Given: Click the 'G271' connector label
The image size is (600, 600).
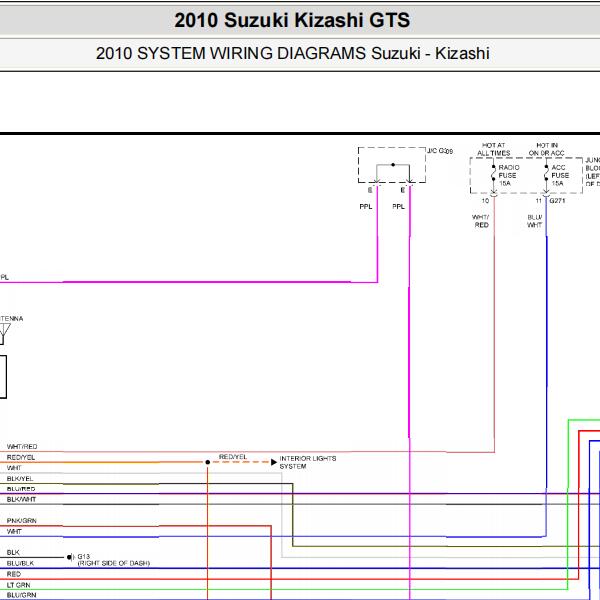Looking at the screenshot, I should [557, 201].
